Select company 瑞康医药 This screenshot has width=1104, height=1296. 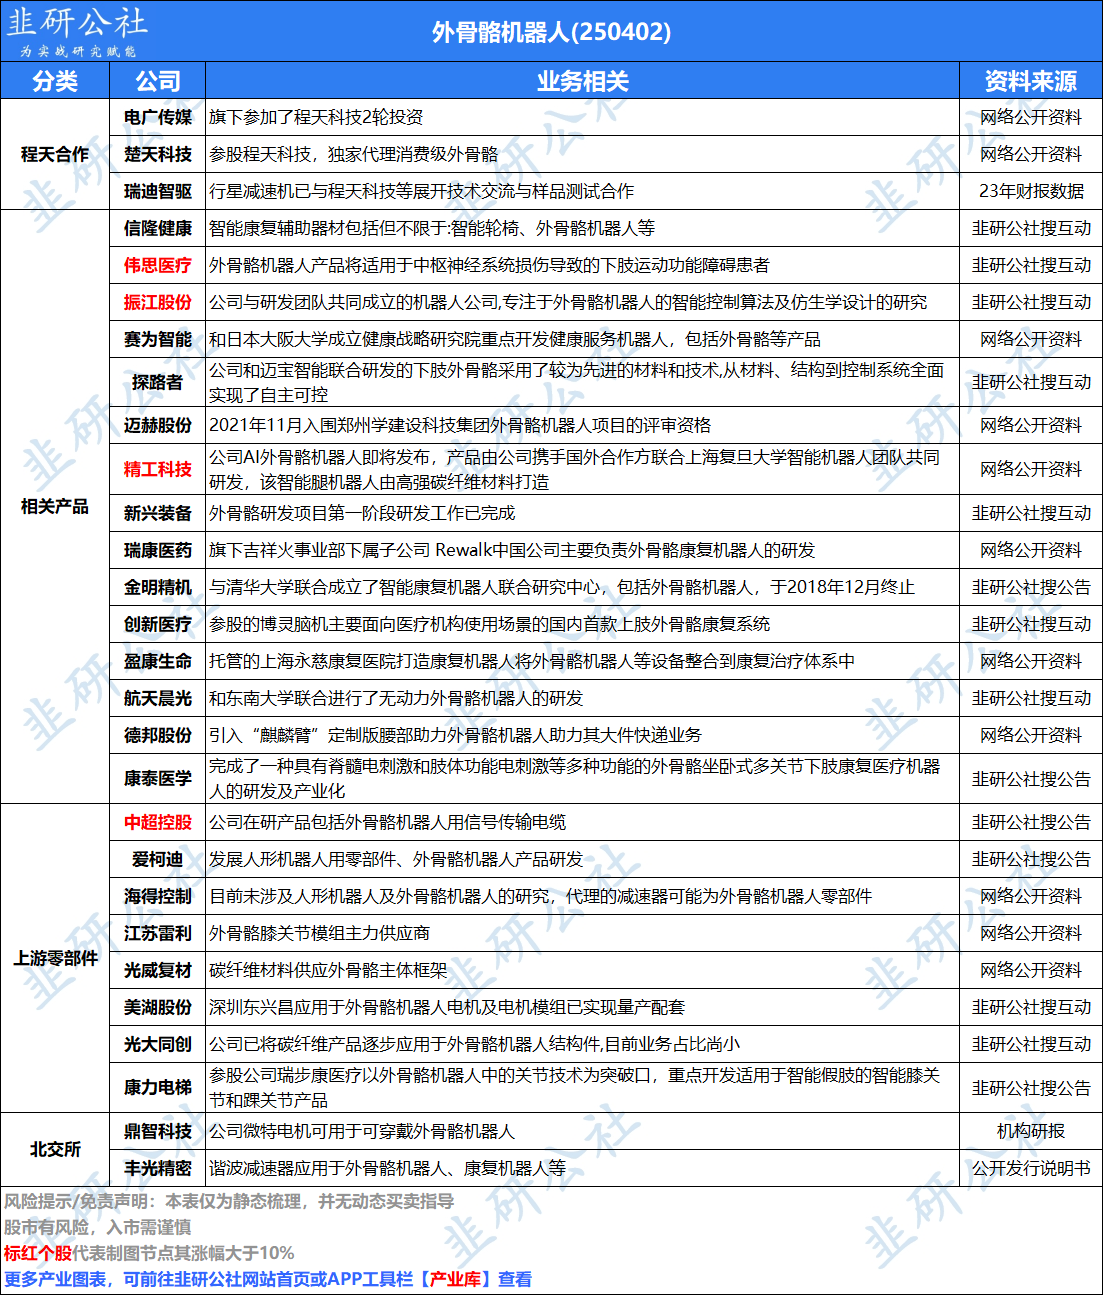point(158,550)
